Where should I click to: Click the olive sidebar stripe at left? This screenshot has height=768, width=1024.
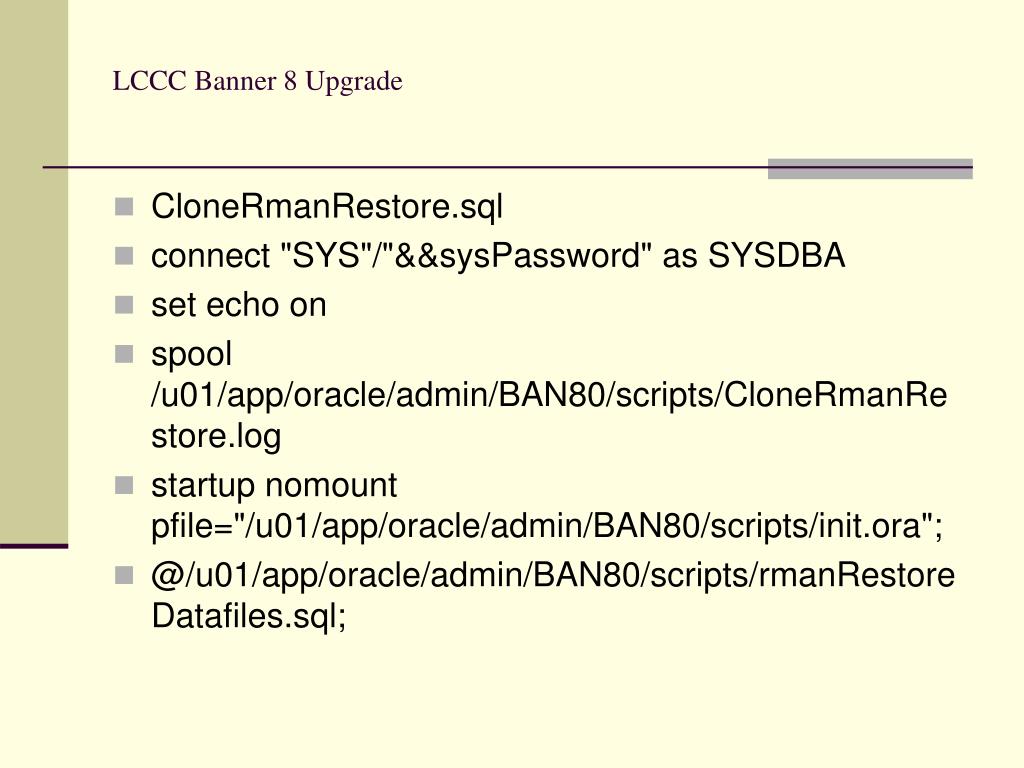click(x=34, y=272)
